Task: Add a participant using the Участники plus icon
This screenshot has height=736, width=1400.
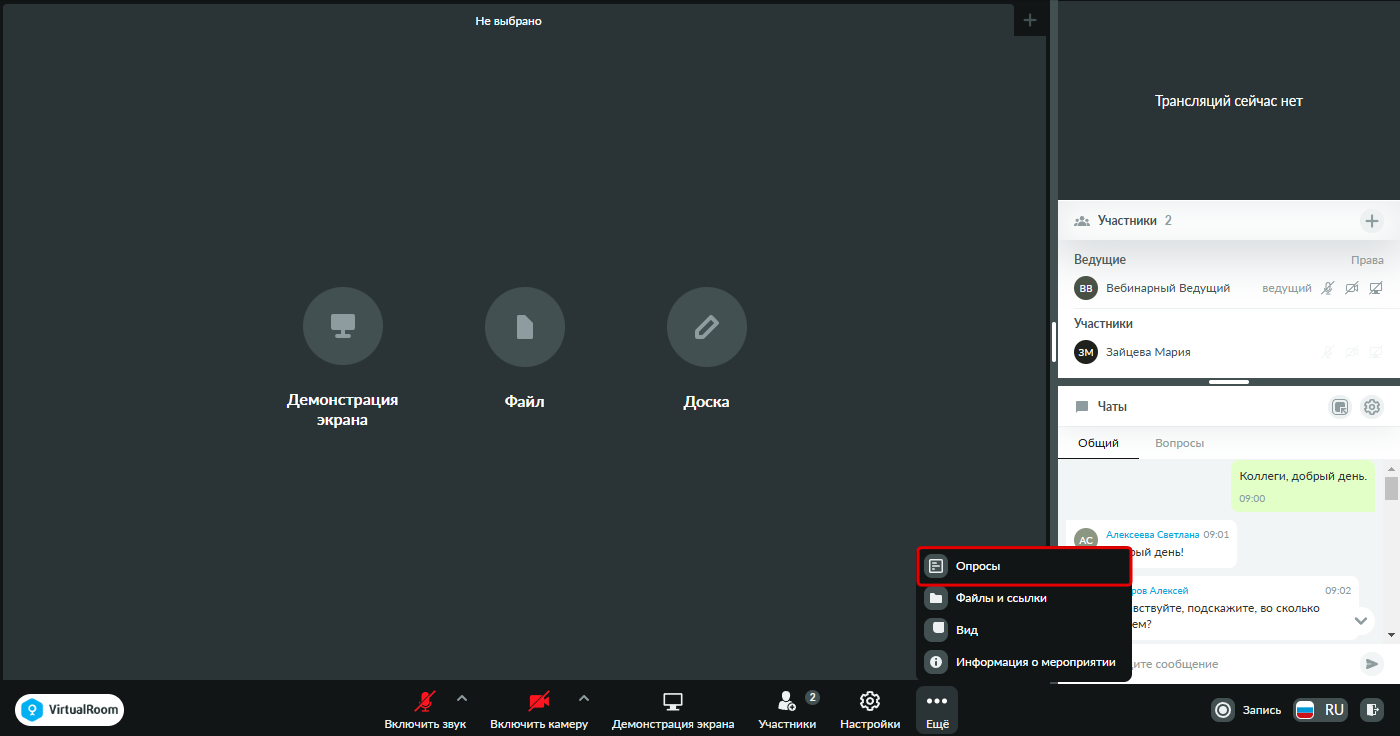Action: click(x=1372, y=221)
